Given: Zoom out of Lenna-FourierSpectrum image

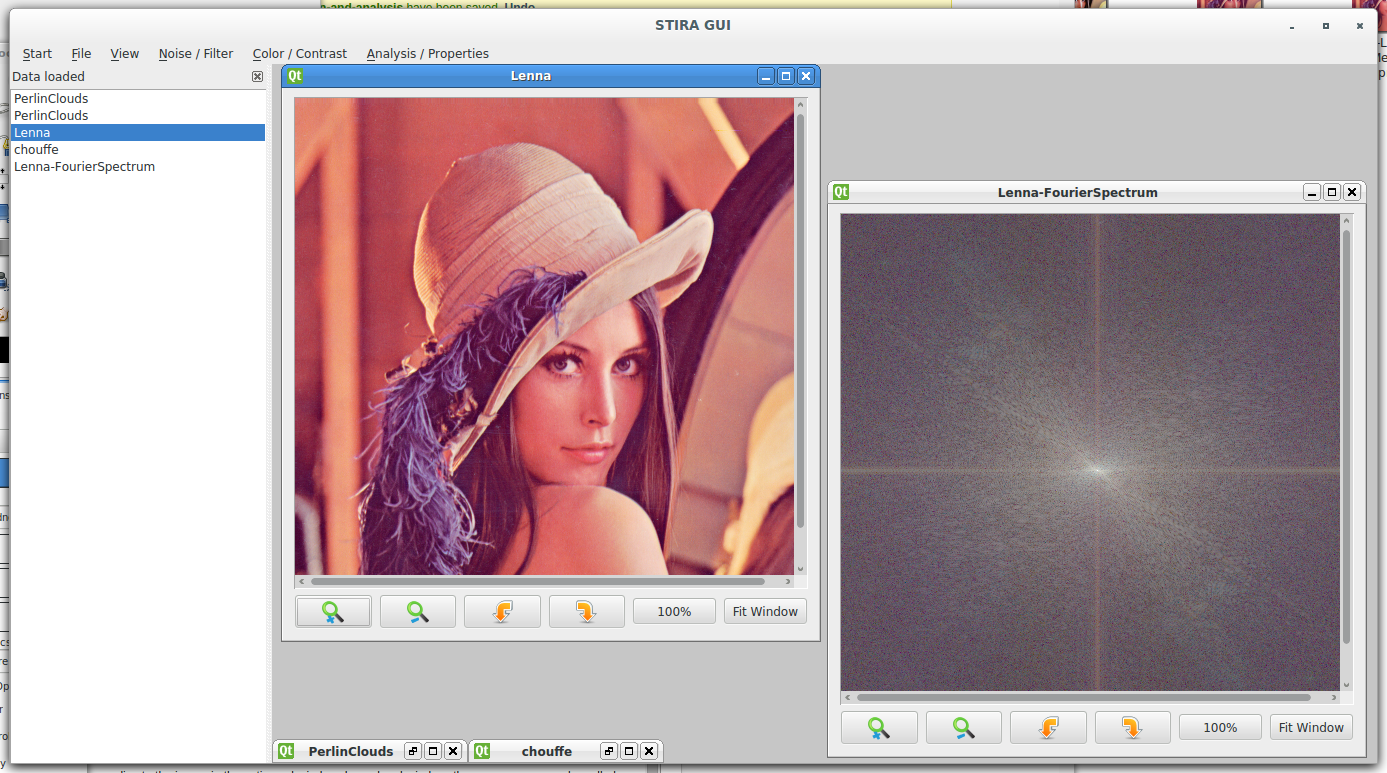Looking at the screenshot, I should 964,727.
